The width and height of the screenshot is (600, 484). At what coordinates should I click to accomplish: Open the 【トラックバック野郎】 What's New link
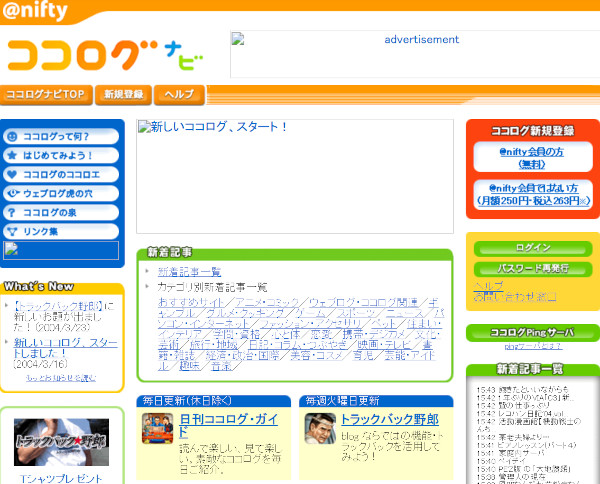click(58, 306)
